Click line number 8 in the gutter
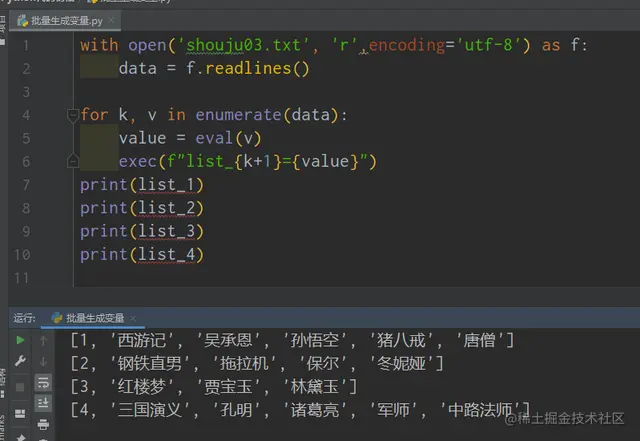Screen dimensions: 640x441 [x=26, y=208]
